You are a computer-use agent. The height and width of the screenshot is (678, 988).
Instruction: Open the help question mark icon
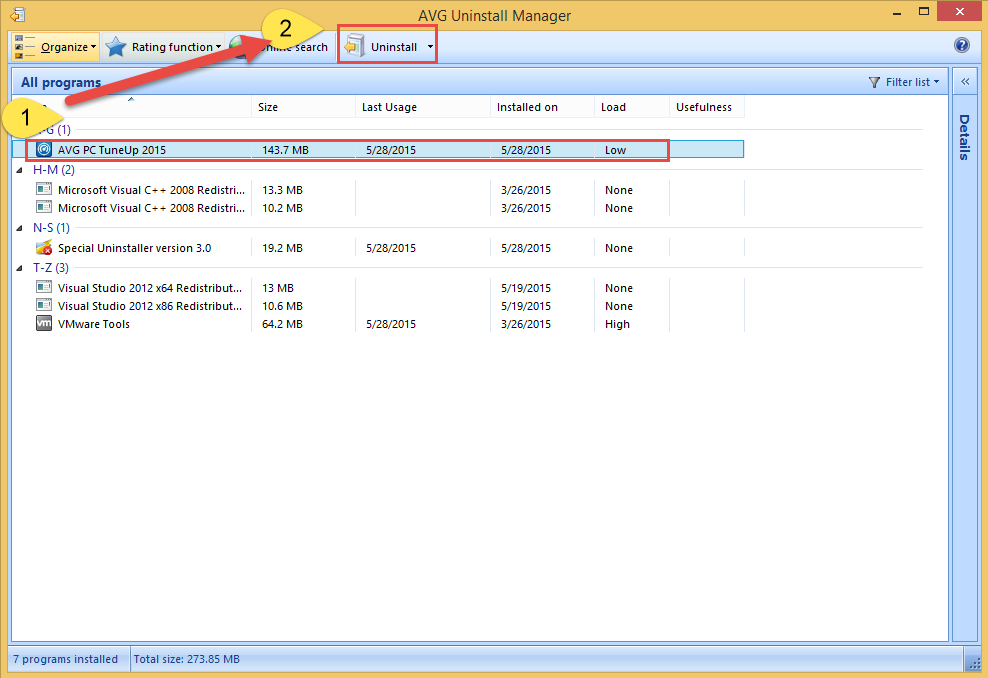(962, 45)
